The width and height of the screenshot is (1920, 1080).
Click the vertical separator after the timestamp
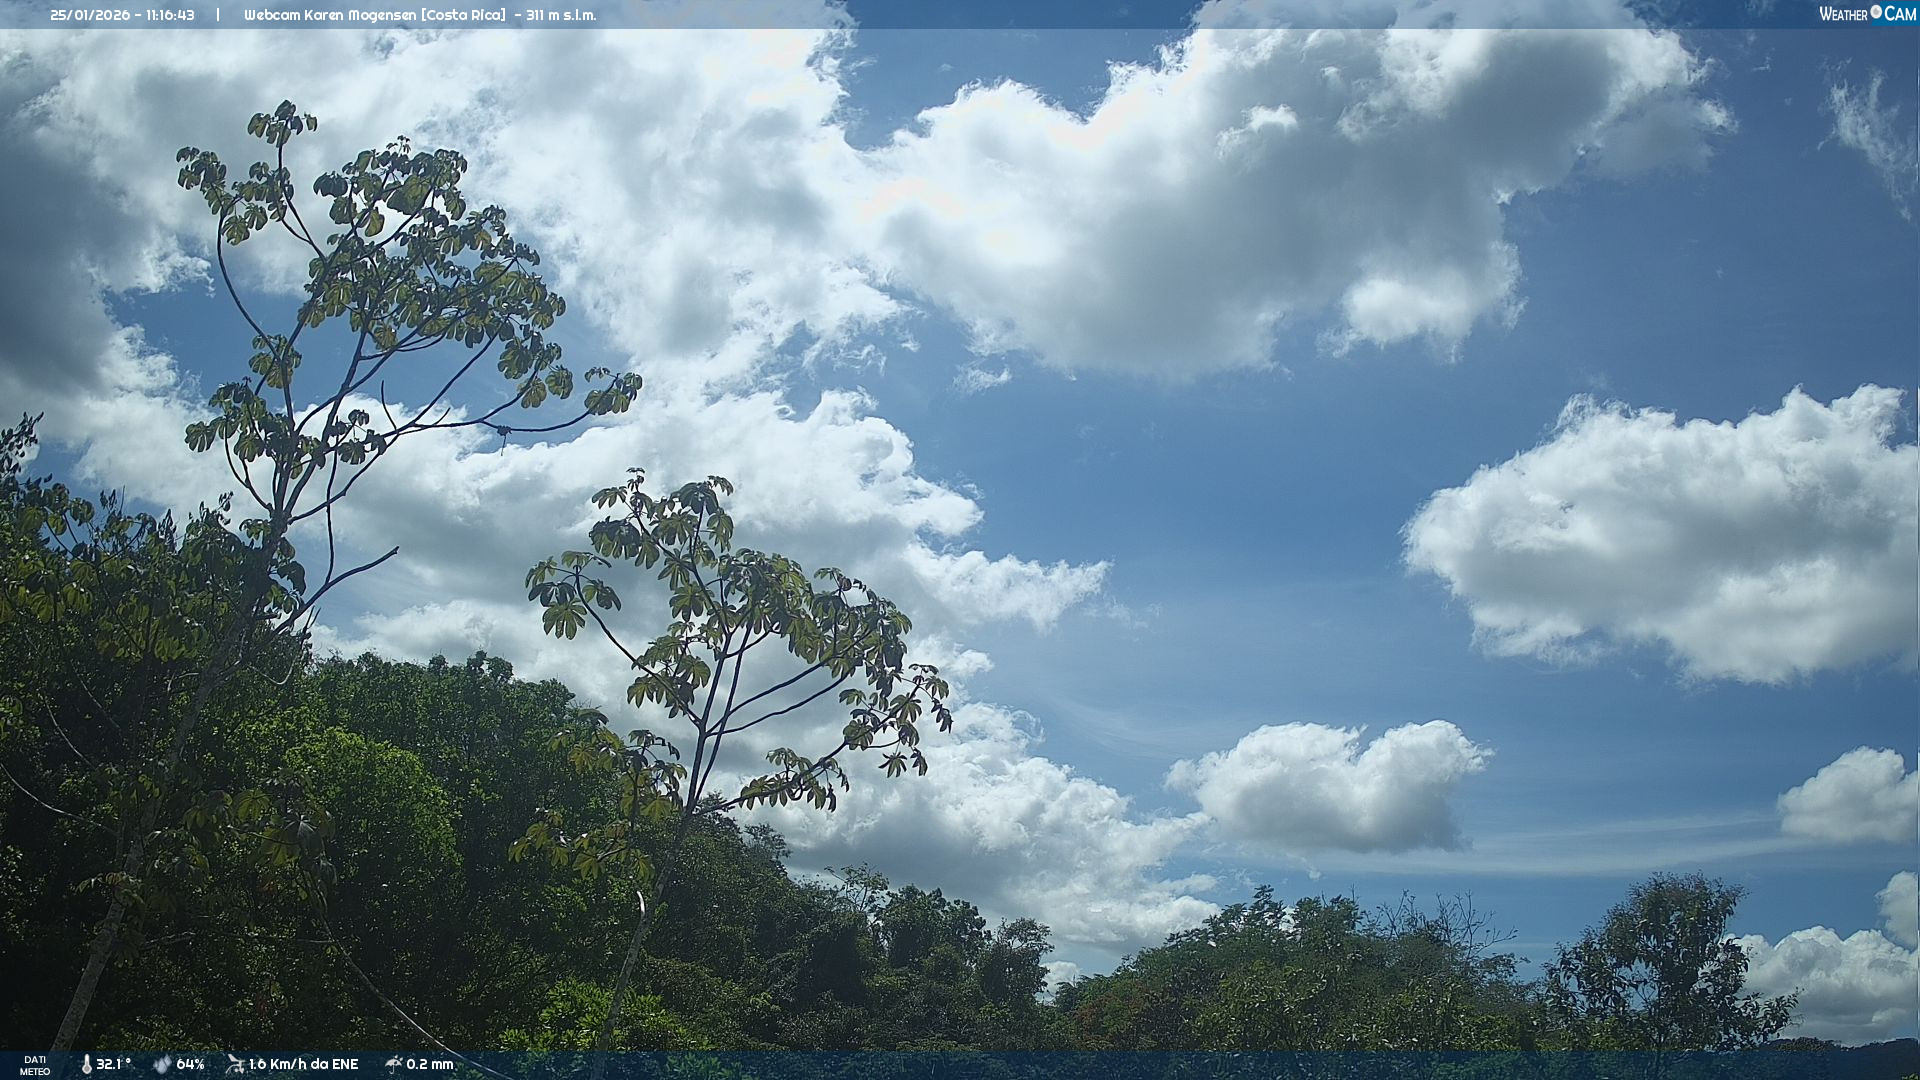(218, 15)
